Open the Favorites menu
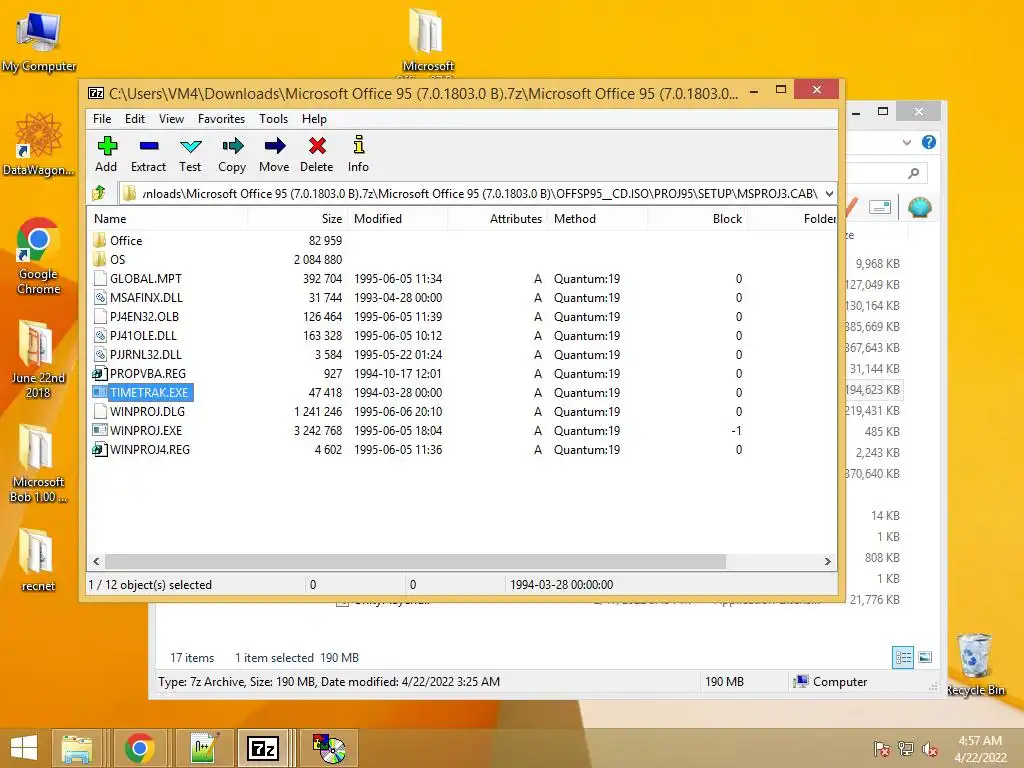1024x768 pixels. [221, 119]
